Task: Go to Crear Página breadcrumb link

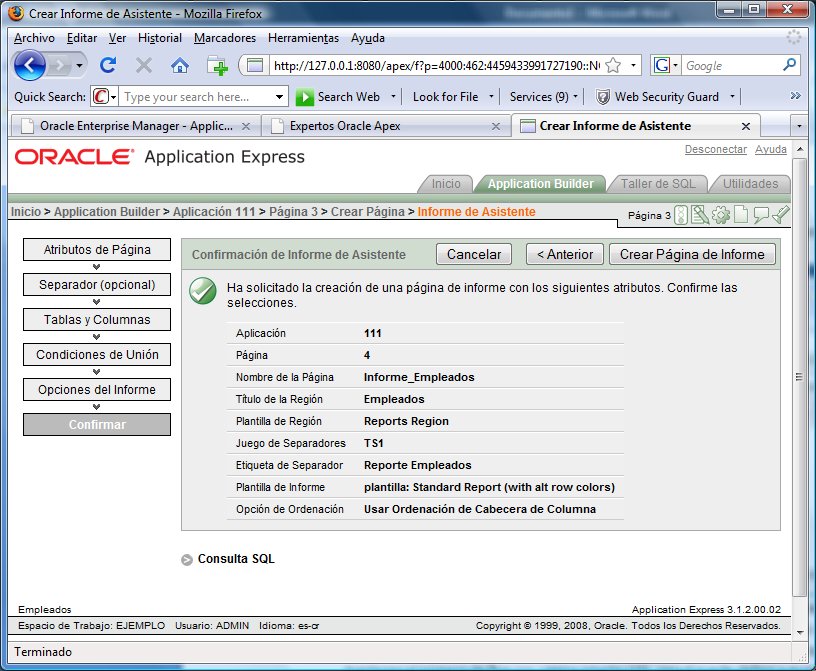Action: coord(367,212)
